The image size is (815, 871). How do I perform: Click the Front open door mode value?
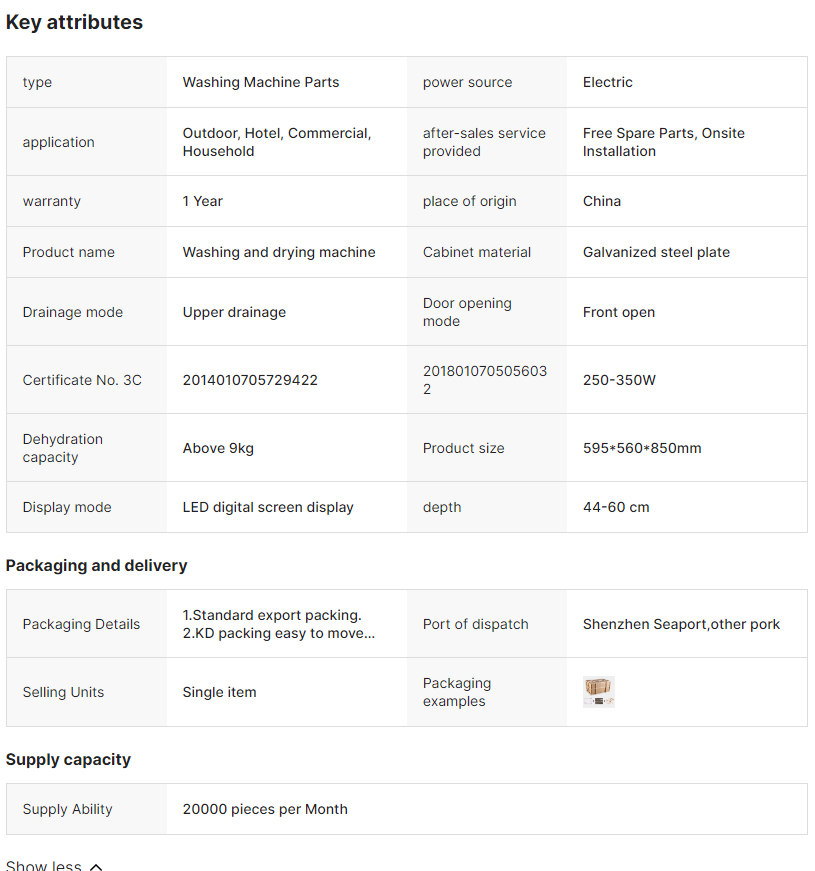pyautogui.click(x=619, y=312)
